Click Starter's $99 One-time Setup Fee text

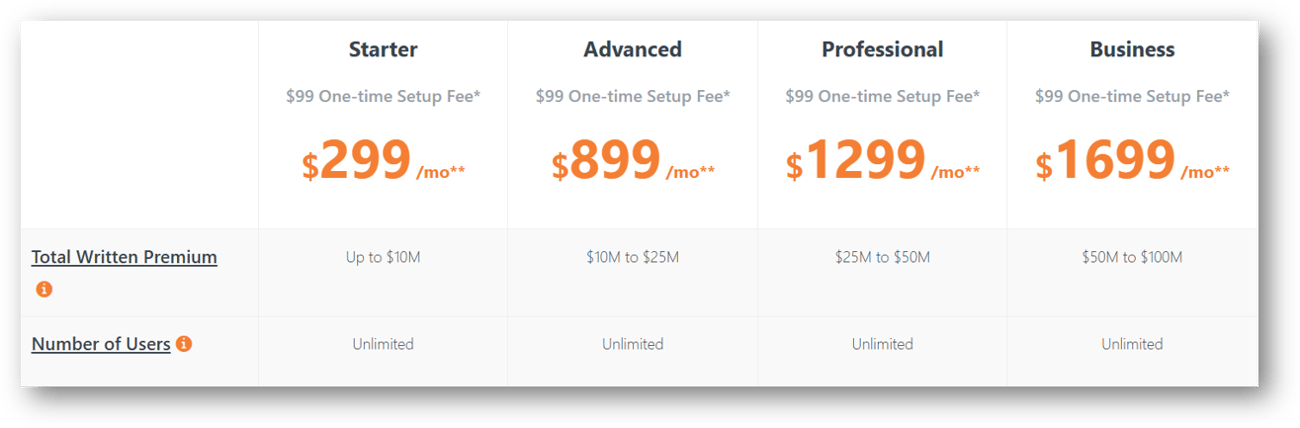click(x=383, y=97)
